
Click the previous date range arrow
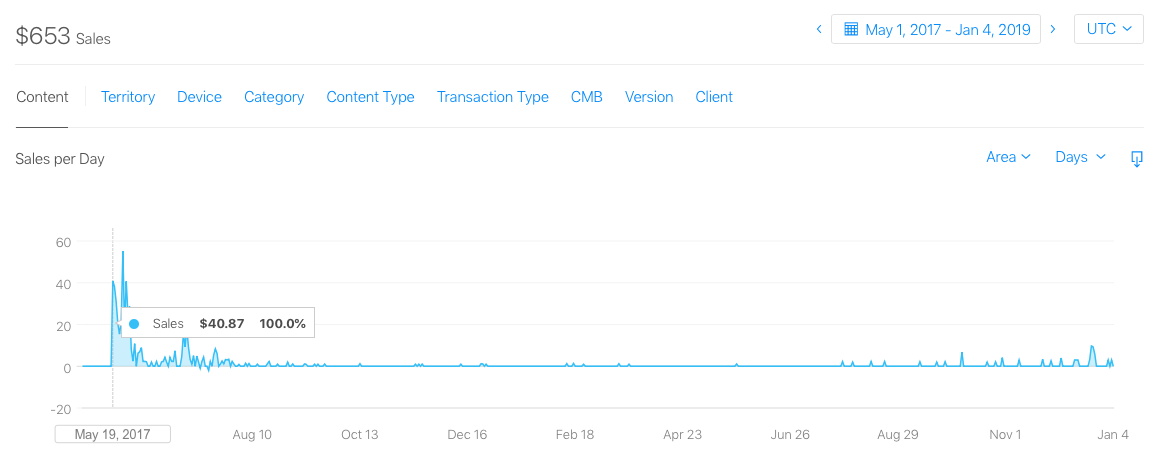click(819, 29)
